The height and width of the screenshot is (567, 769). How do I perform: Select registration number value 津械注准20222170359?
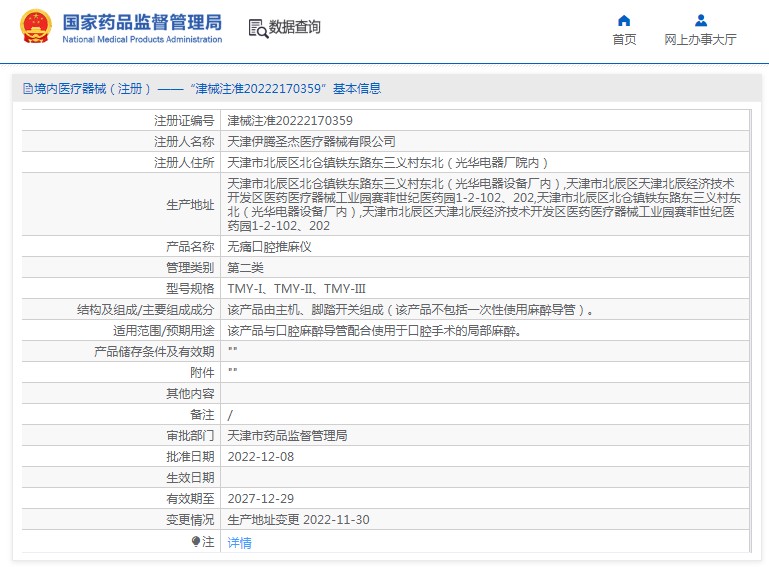290,121
